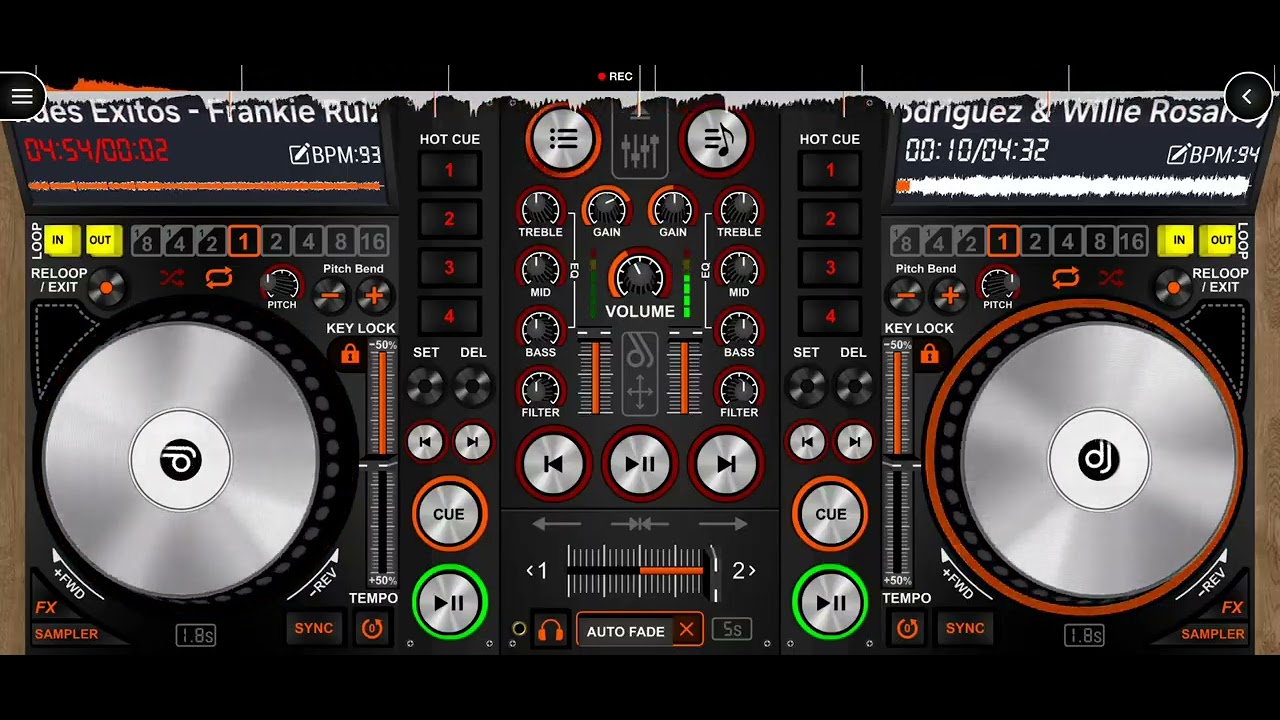Click left deck DEL hot cue knob
Screen dimensions: 1280x720
472,385
